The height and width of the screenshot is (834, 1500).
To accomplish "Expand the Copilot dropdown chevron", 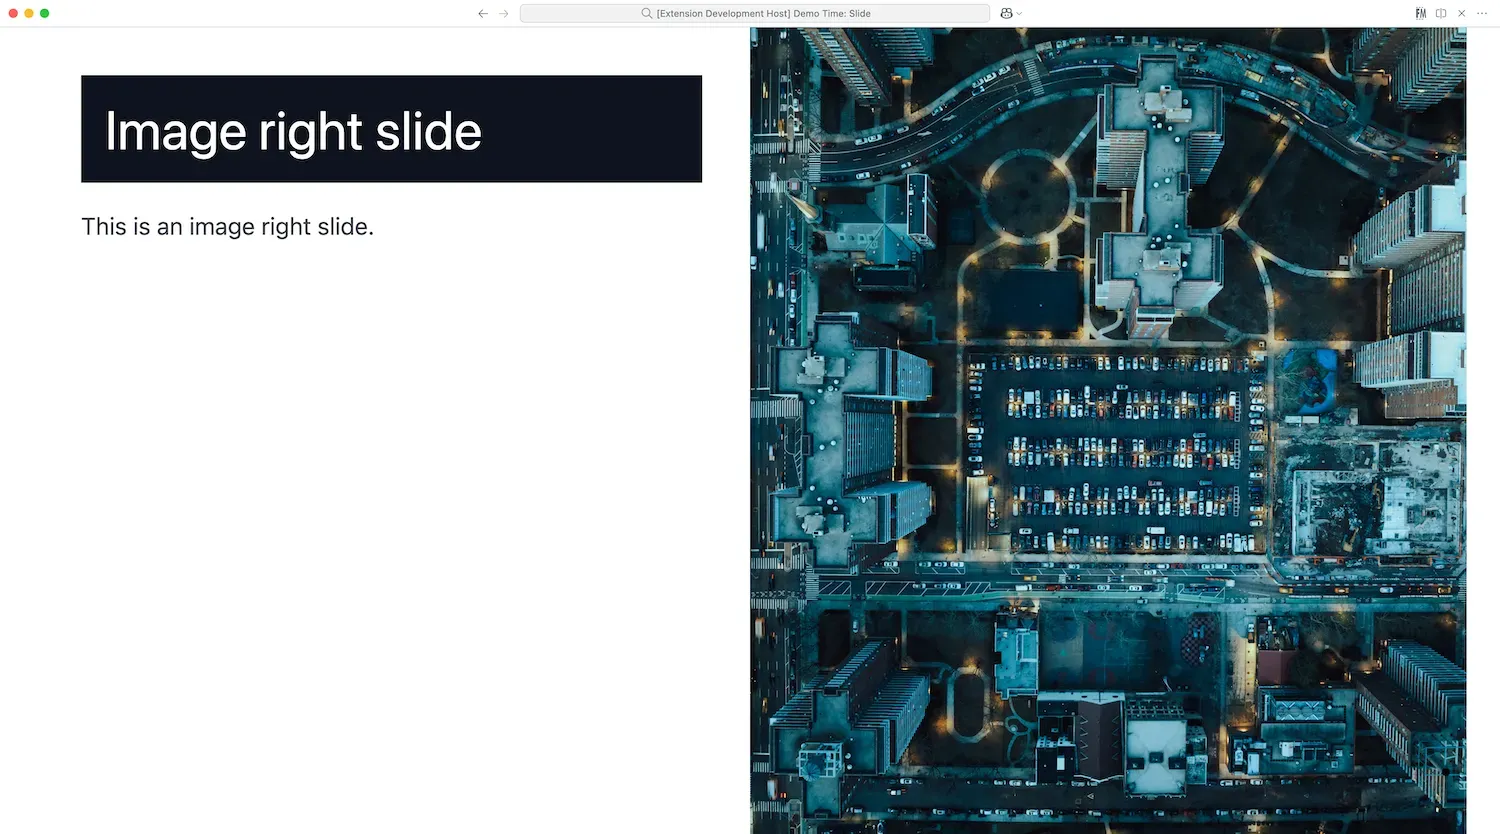I will click(1019, 14).
